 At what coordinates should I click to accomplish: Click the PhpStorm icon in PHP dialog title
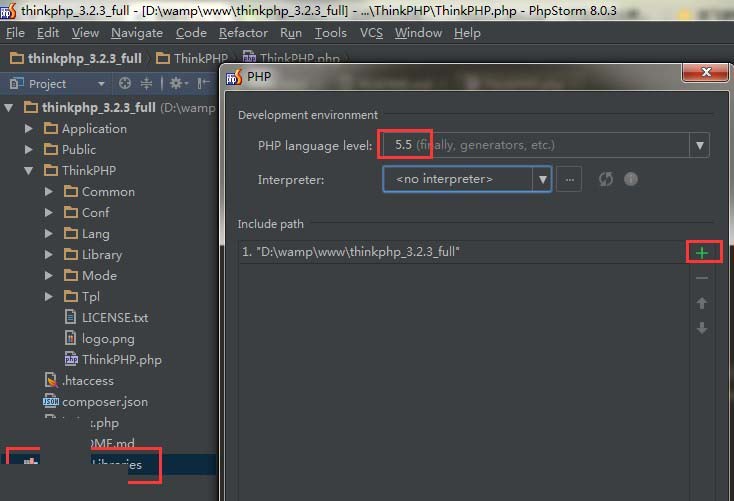[x=234, y=77]
